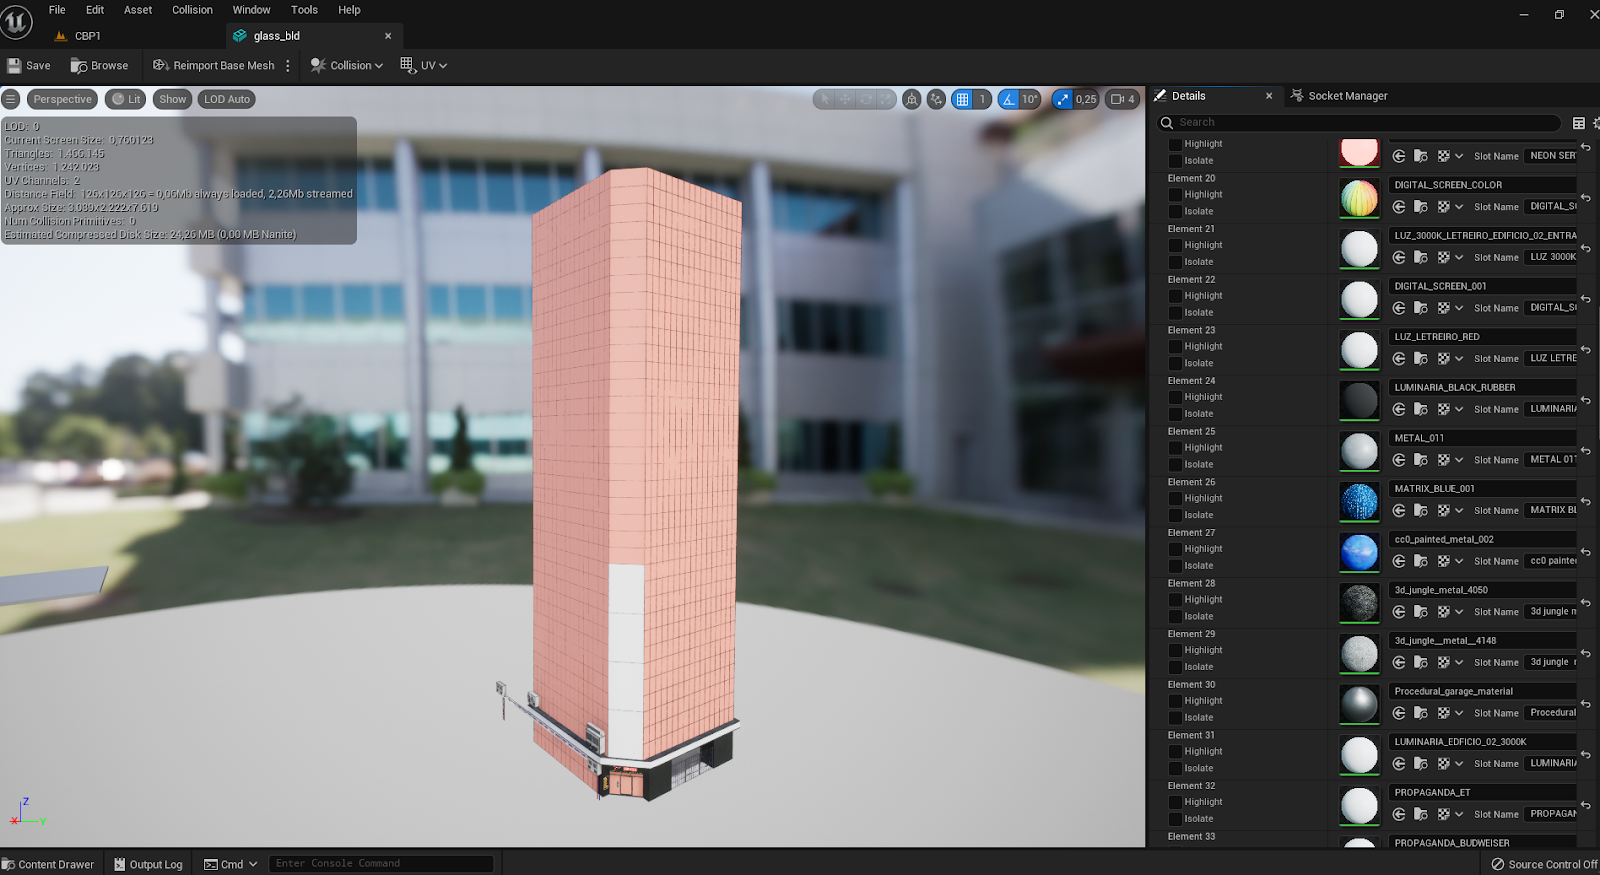
Task: Open camera speed setting 4
Action: 1122,99
